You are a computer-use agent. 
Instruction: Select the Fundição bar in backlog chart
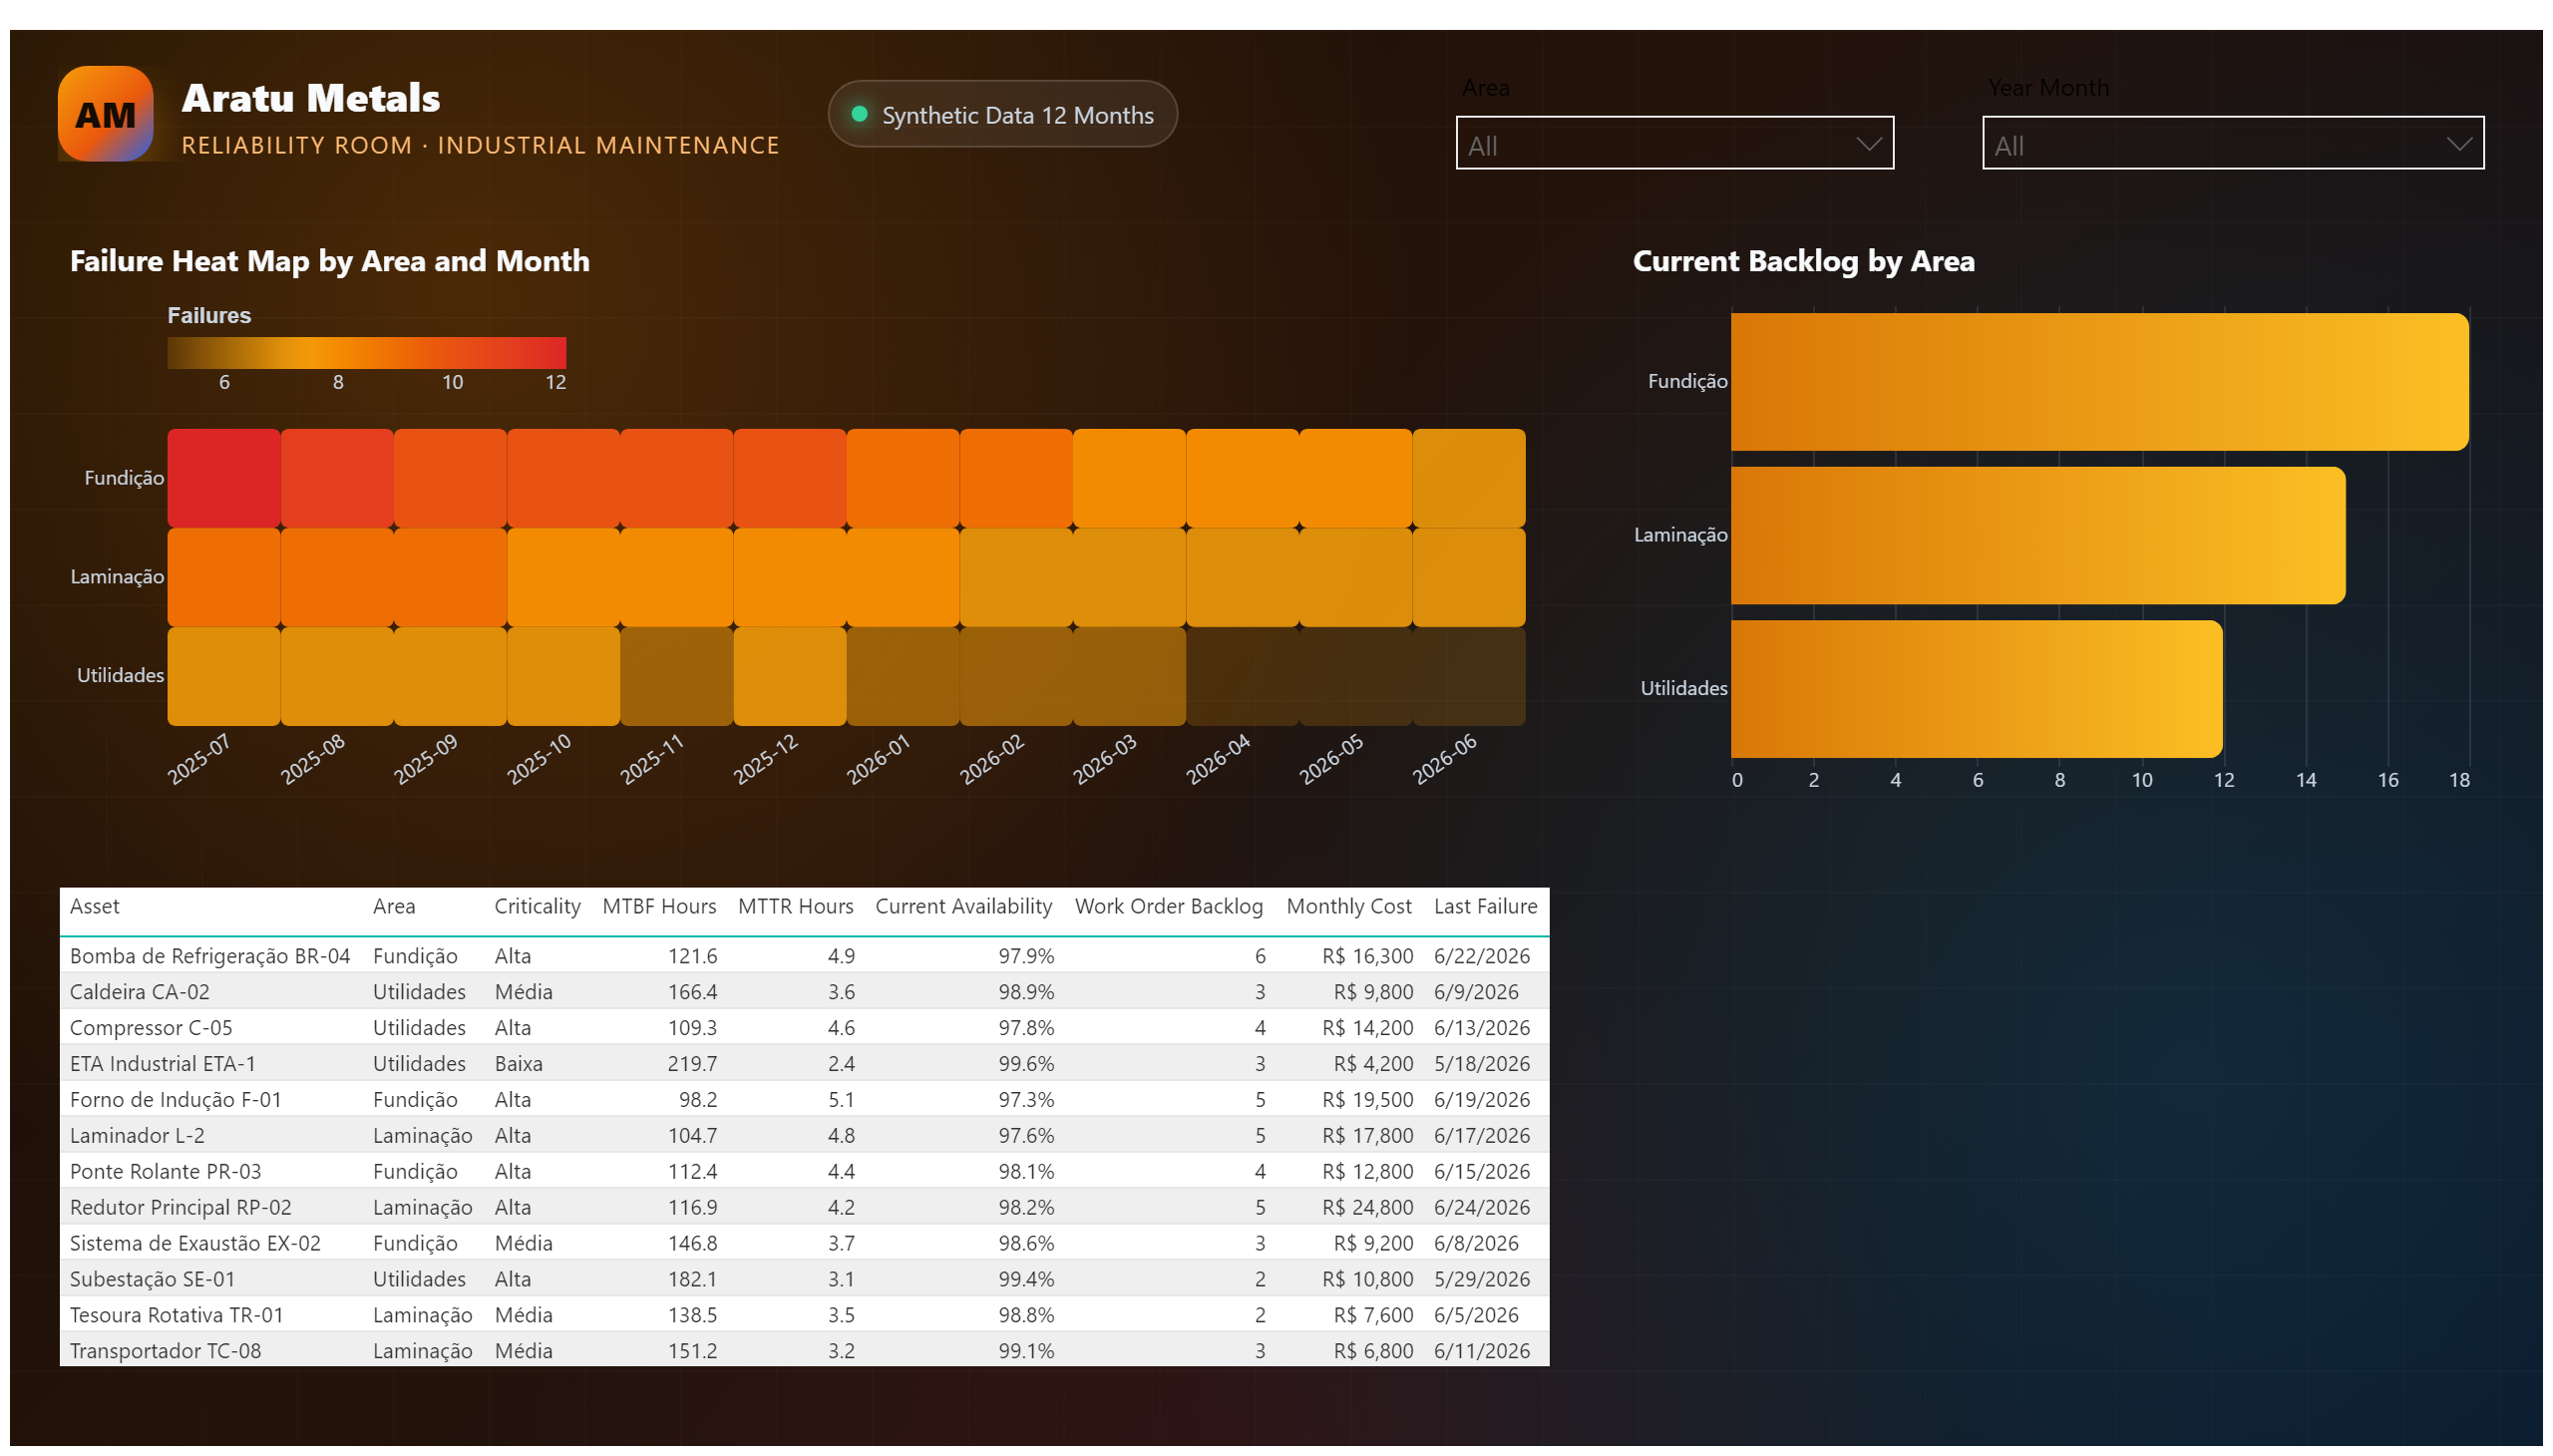pos(2099,382)
